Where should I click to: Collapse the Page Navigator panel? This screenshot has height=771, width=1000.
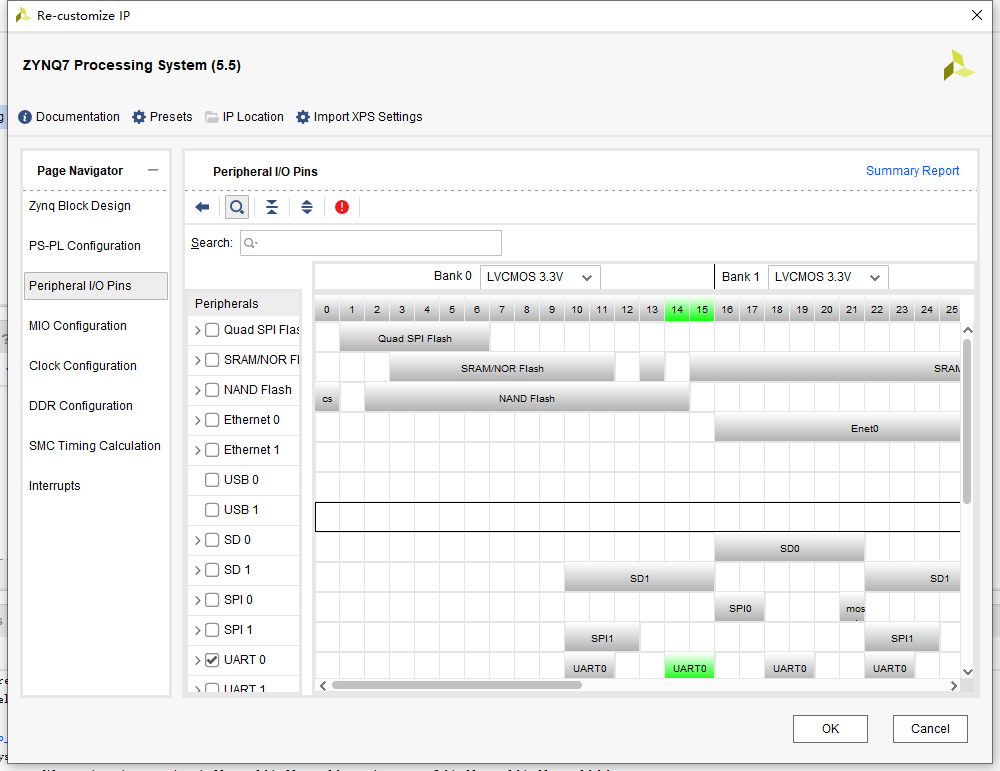pos(152,170)
